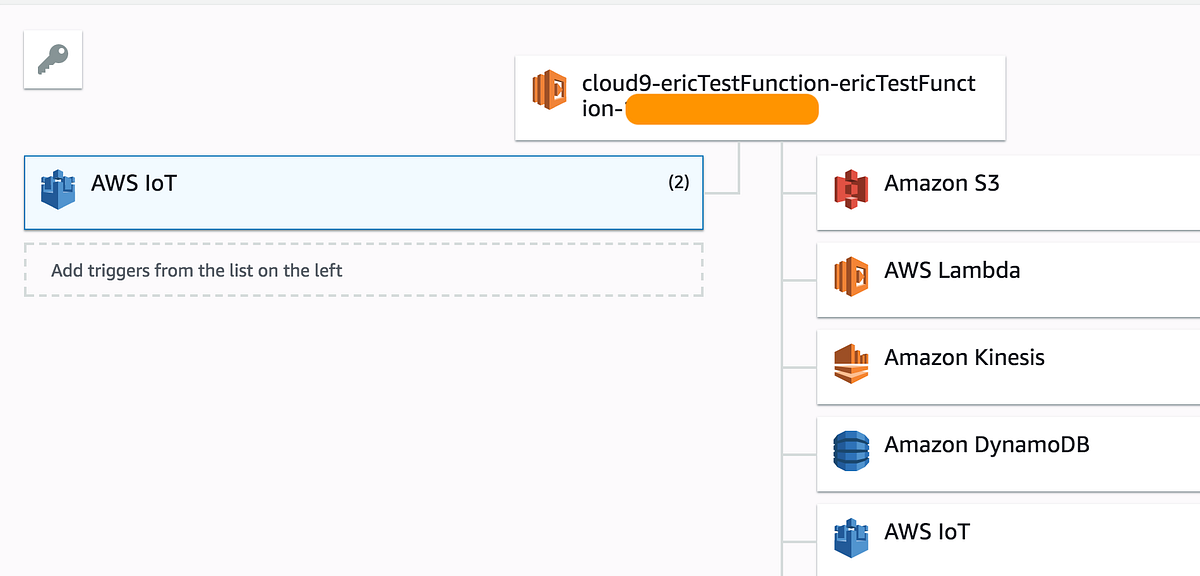This screenshot has width=1200, height=576.
Task: Select the cloud9-ericTestFunction Lambda node
Action: point(760,96)
